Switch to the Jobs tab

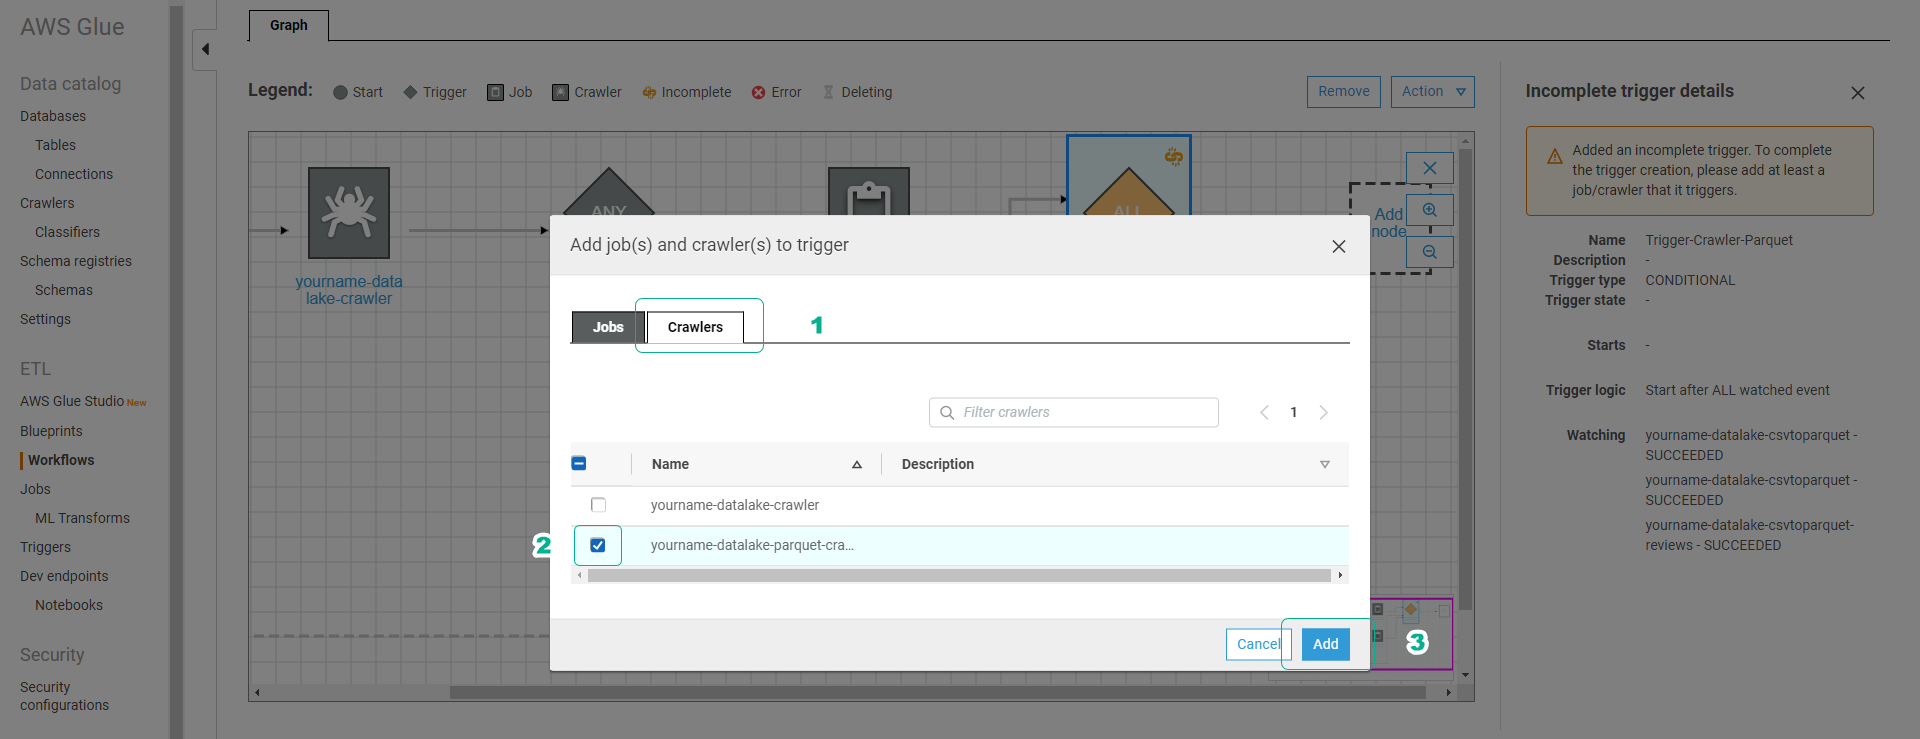point(607,327)
